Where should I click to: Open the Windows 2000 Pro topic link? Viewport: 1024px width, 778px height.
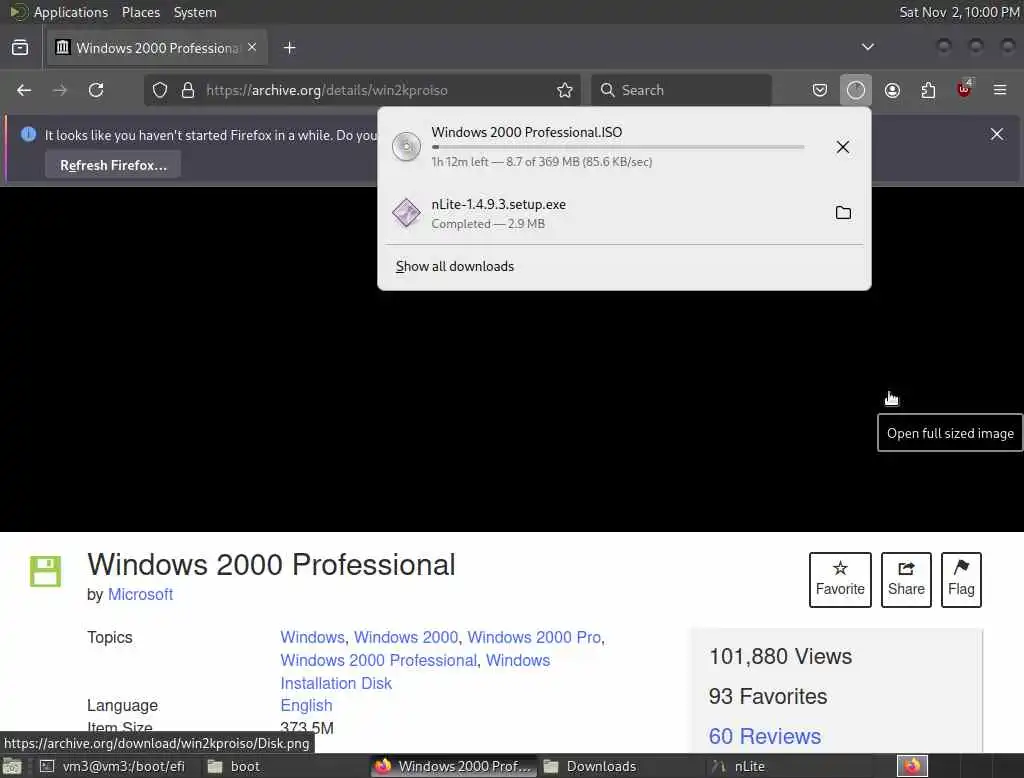point(534,637)
